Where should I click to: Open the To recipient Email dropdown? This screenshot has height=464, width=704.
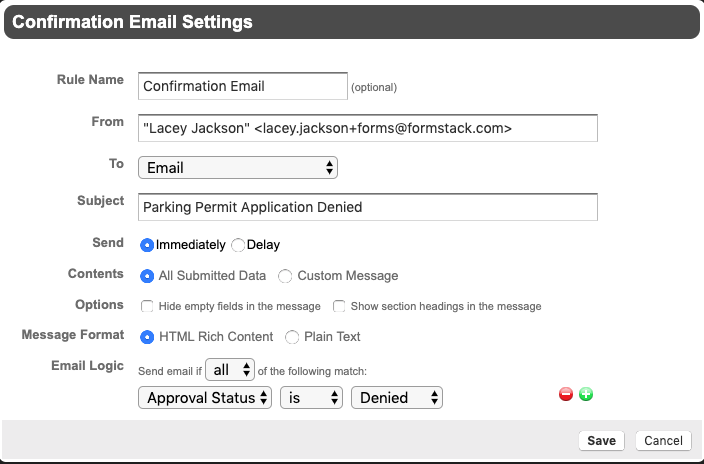tap(238, 168)
